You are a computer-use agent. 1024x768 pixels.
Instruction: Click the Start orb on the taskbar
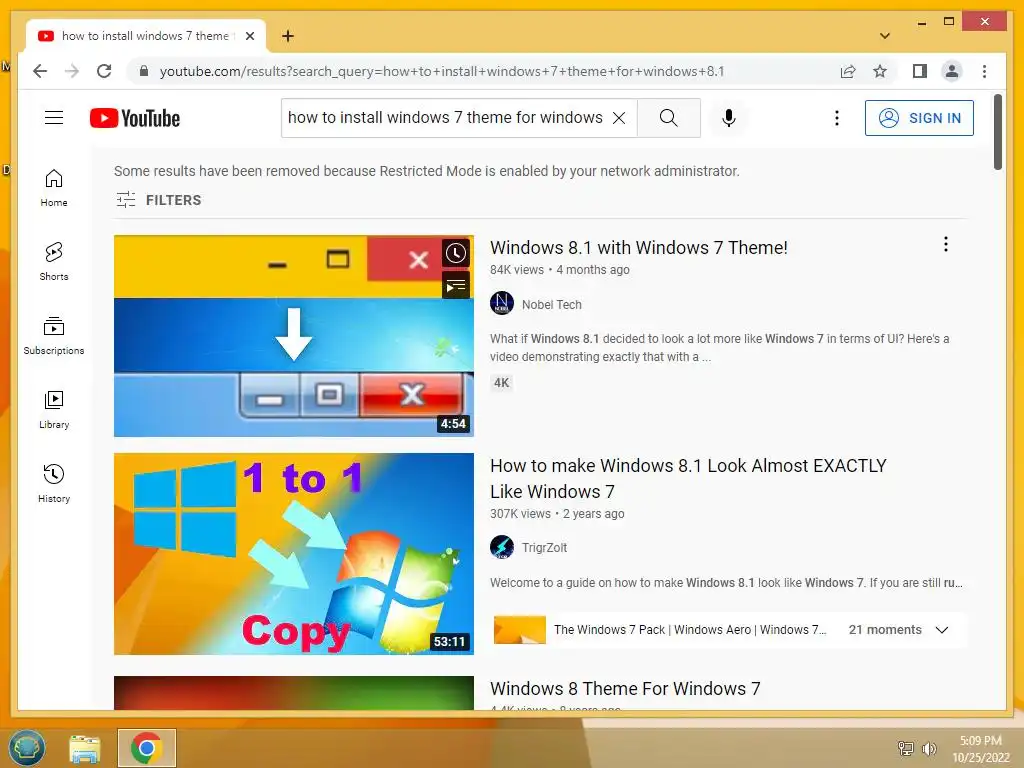click(27, 747)
